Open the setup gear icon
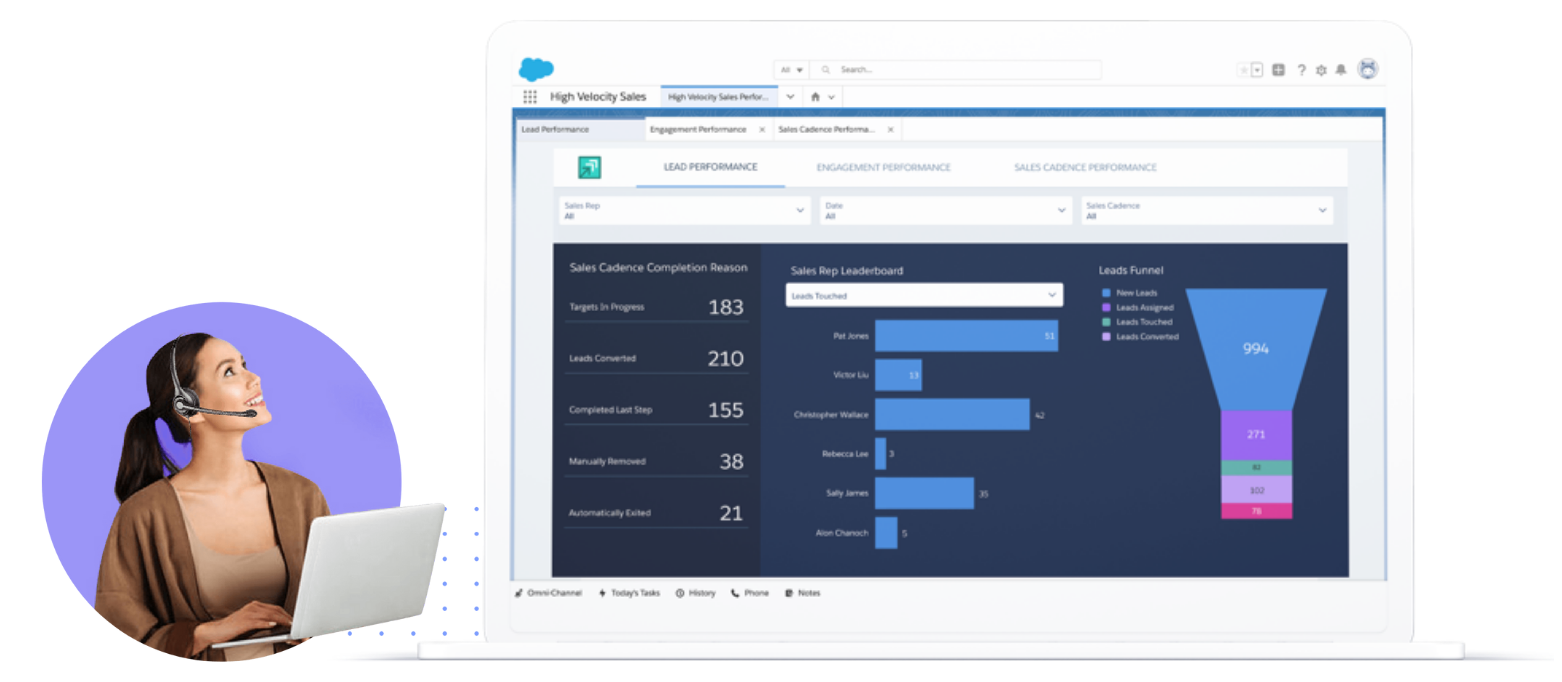This screenshot has width=1562, height=682. (x=1321, y=70)
